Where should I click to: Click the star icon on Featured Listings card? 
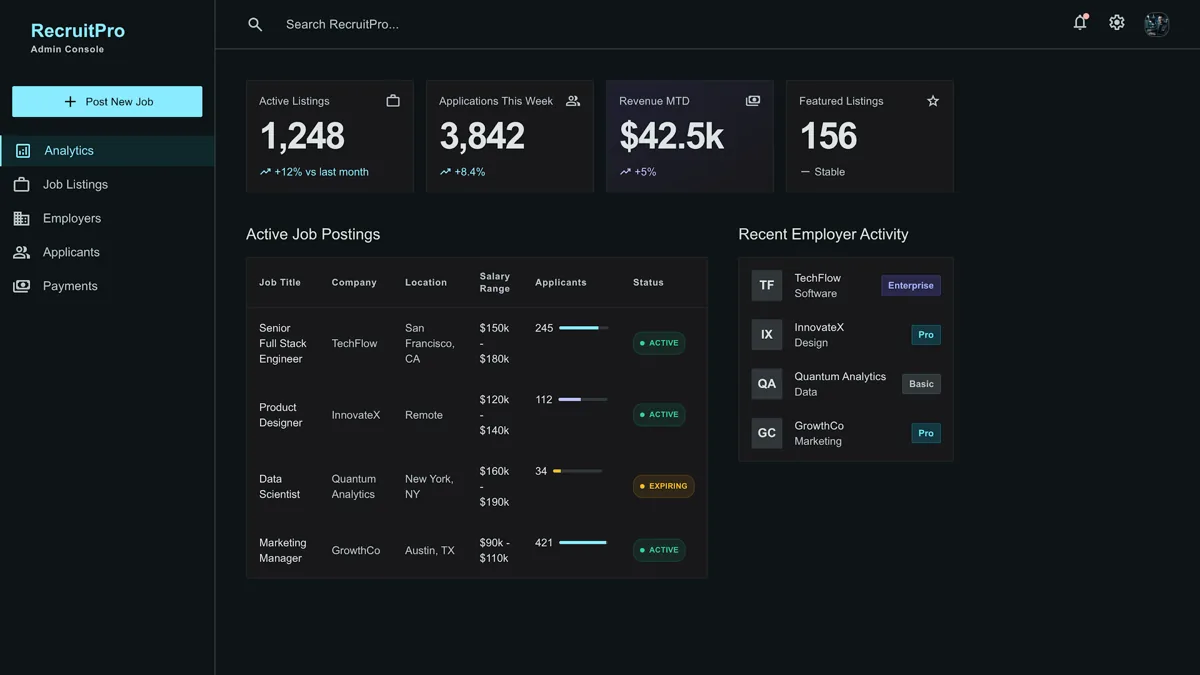[x=933, y=101]
